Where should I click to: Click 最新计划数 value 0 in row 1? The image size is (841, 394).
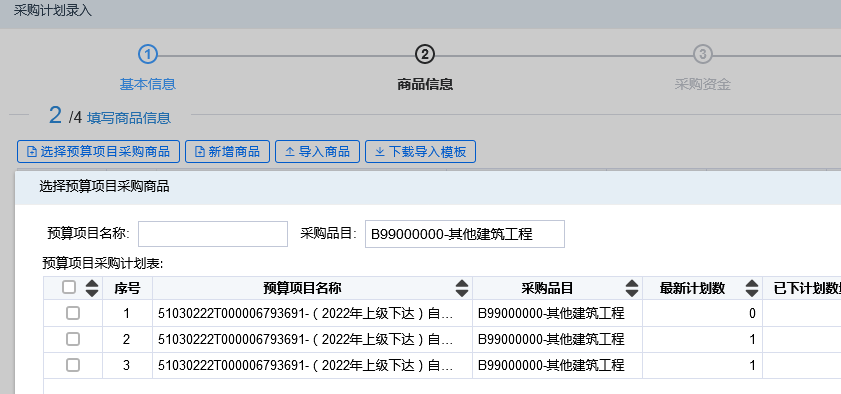click(x=753, y=313)
